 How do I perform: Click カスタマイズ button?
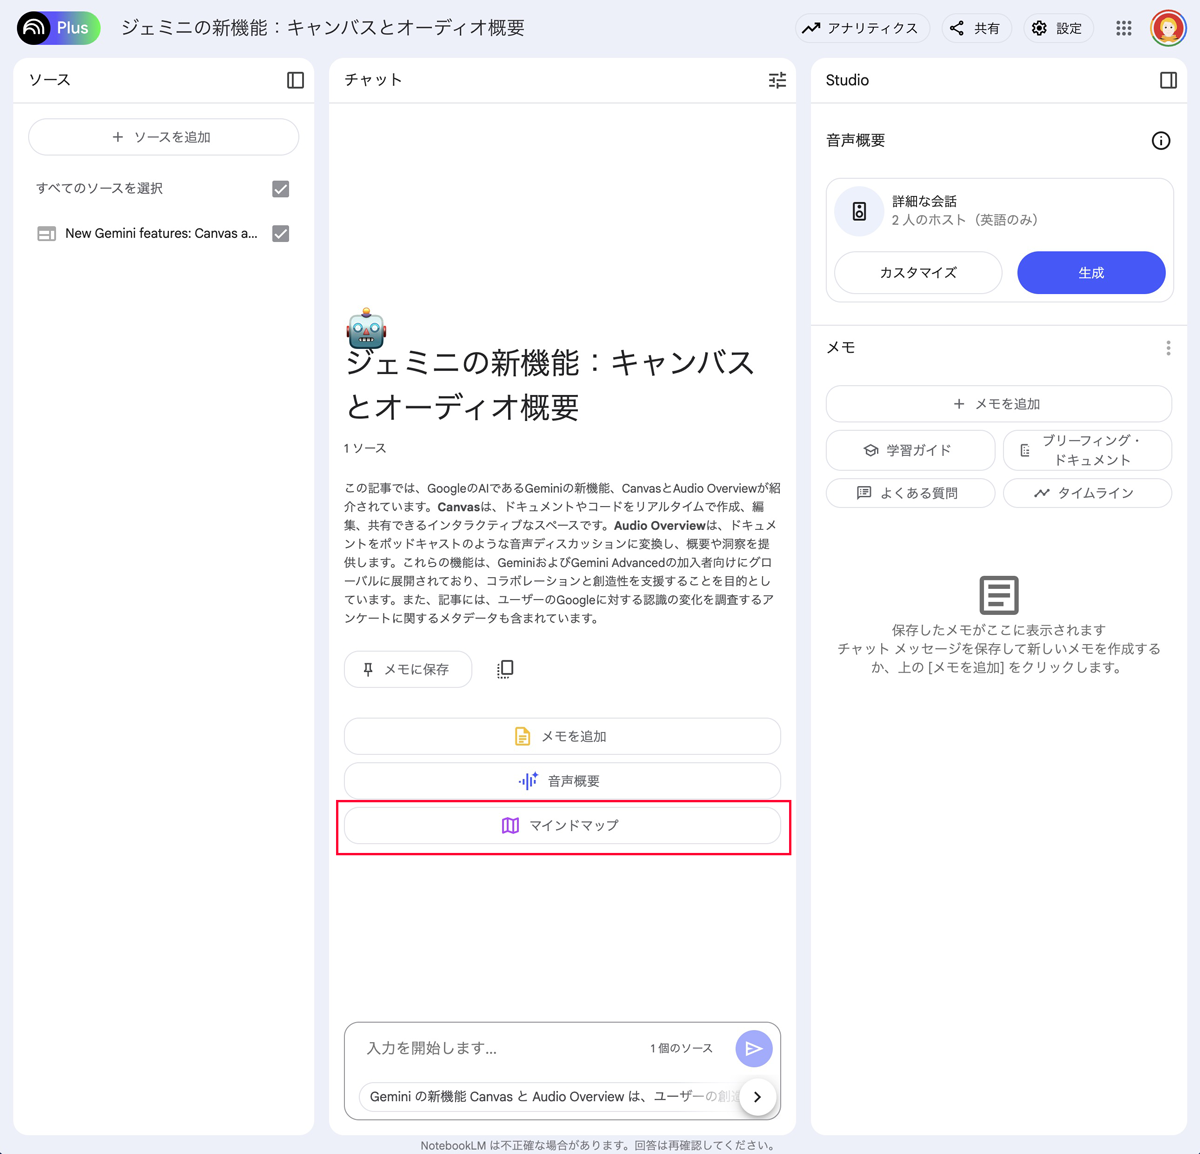tap(918, 272)
